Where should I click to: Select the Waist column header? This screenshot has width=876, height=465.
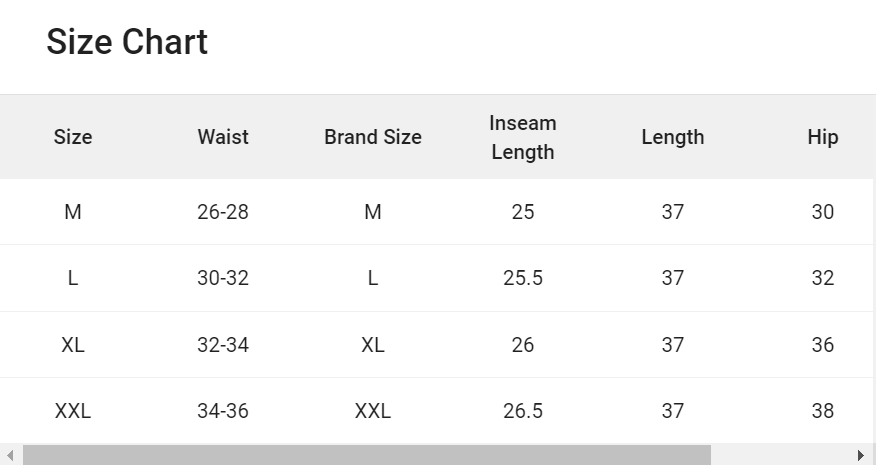tap(223, 137)
